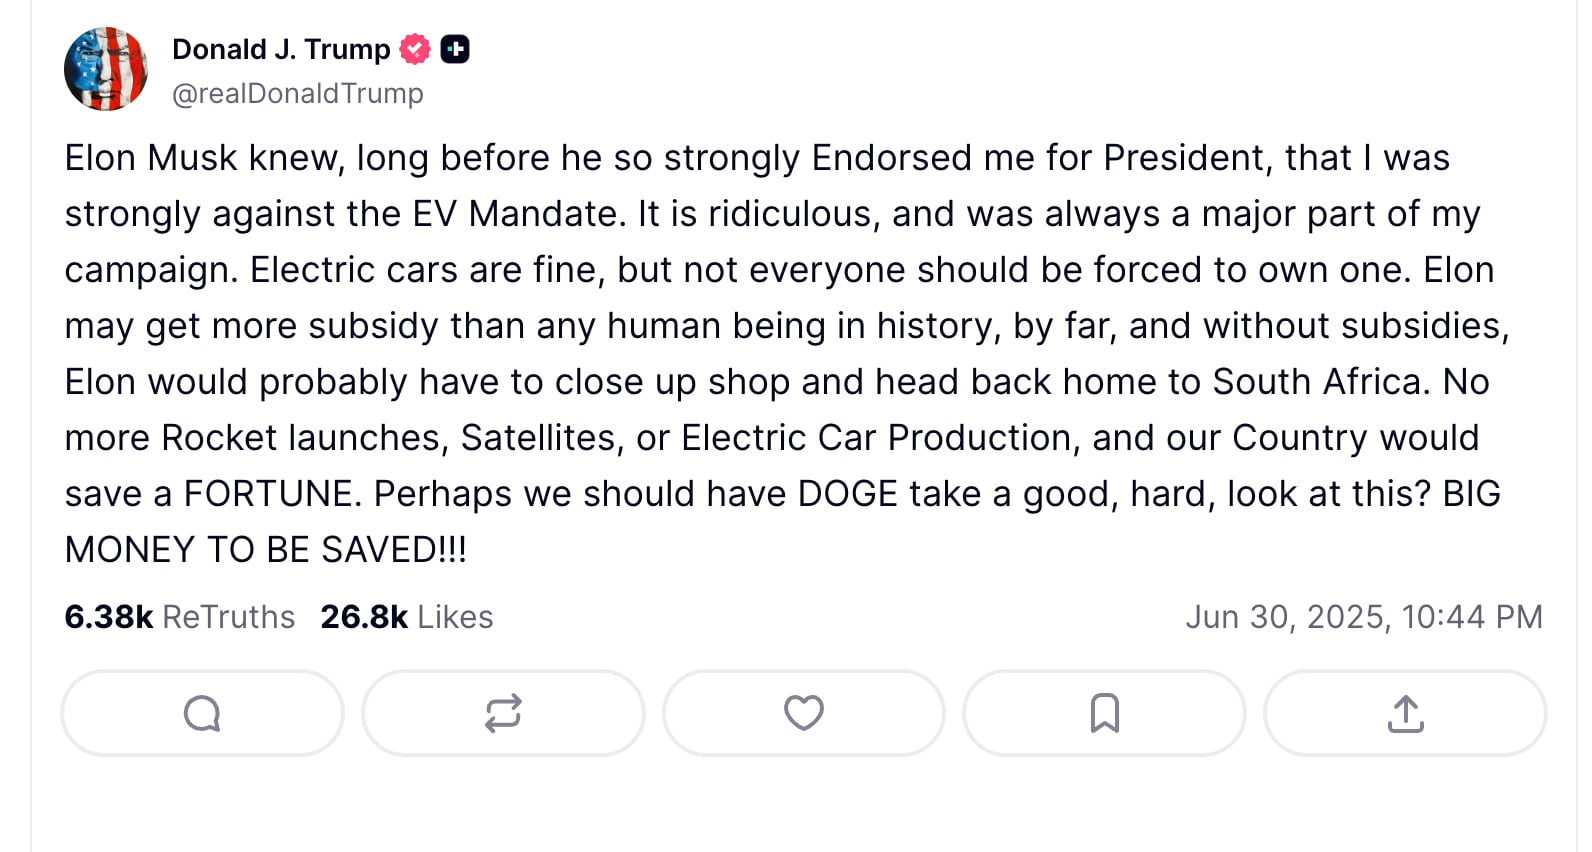The width and height of the screenshot is (1592, 852).
Task: Click the plus badge next to the checkmark
Action: click(x=456, y=47)
